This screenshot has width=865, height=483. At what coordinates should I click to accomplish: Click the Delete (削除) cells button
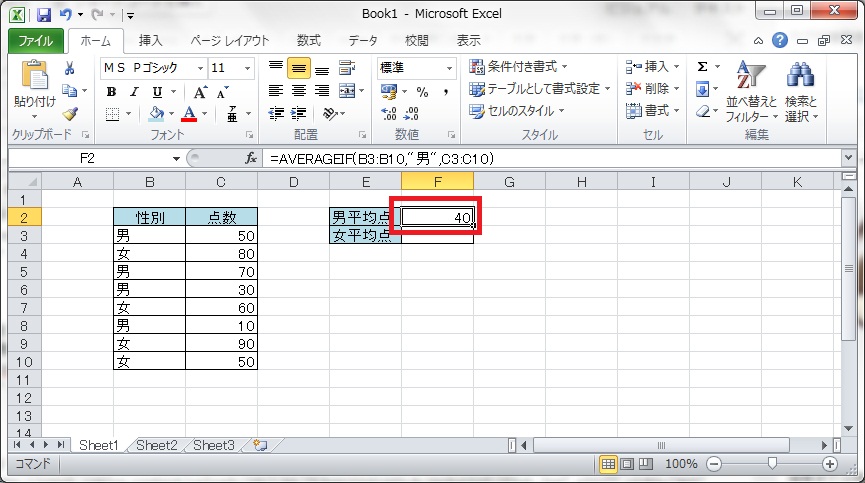pyautogui.click(x=652, y=89)
